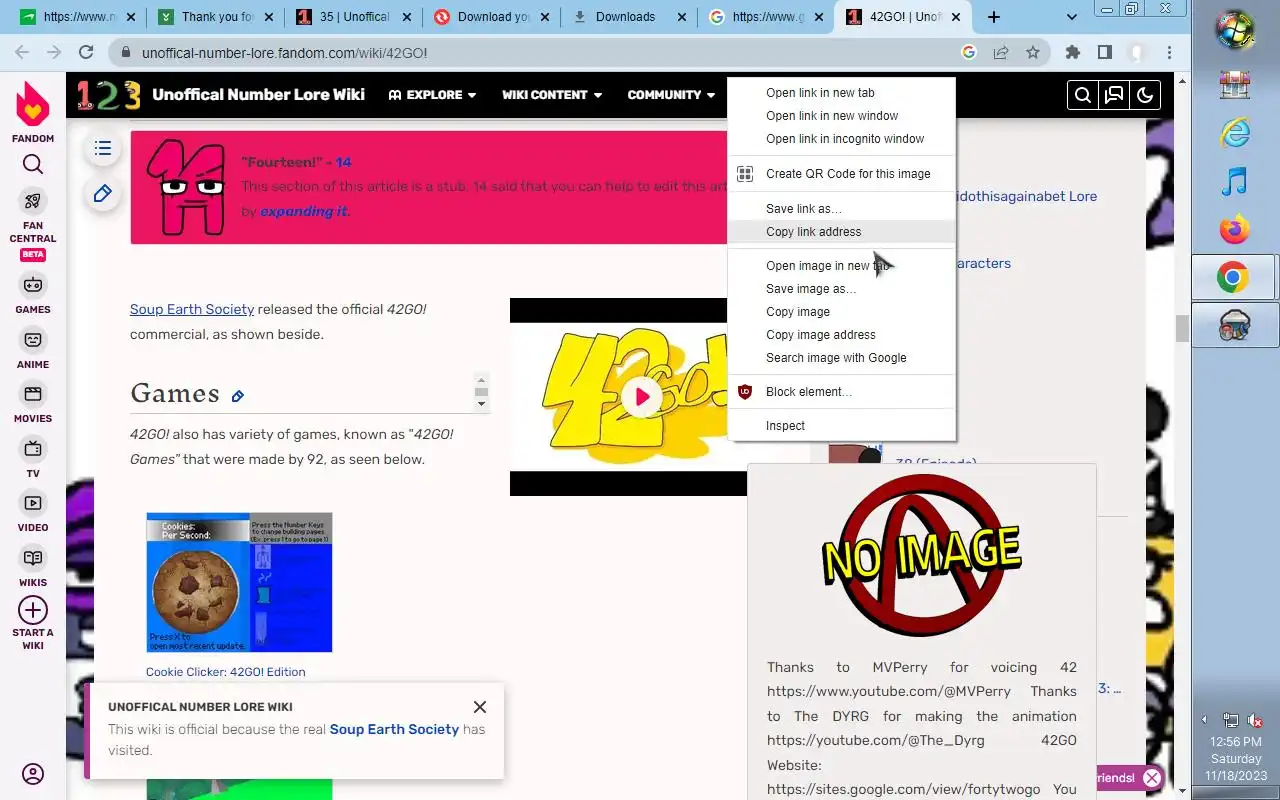Switch to Thank you for tab
This screenshot has height=800, width=1280.
tap(215, 17)
